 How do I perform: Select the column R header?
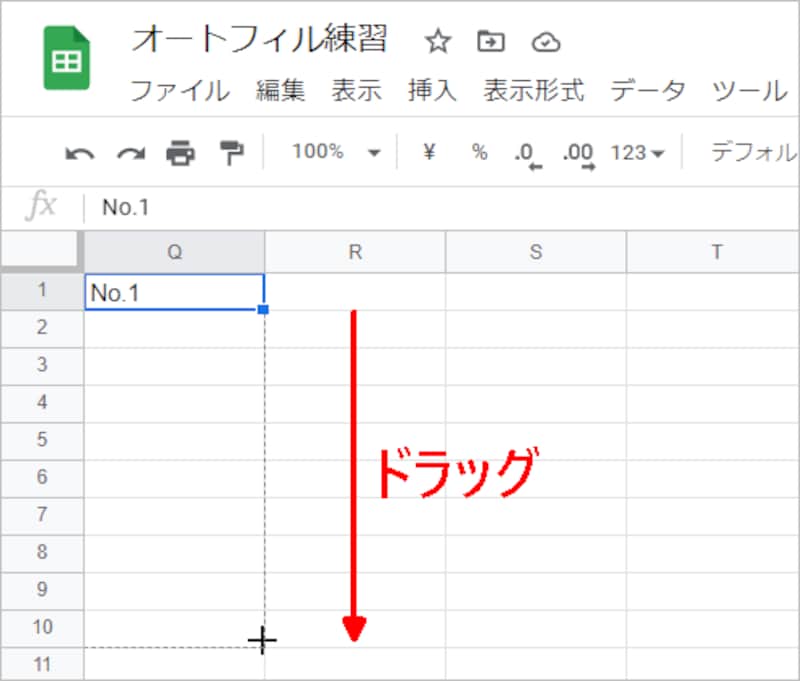(x=355, y=252)
